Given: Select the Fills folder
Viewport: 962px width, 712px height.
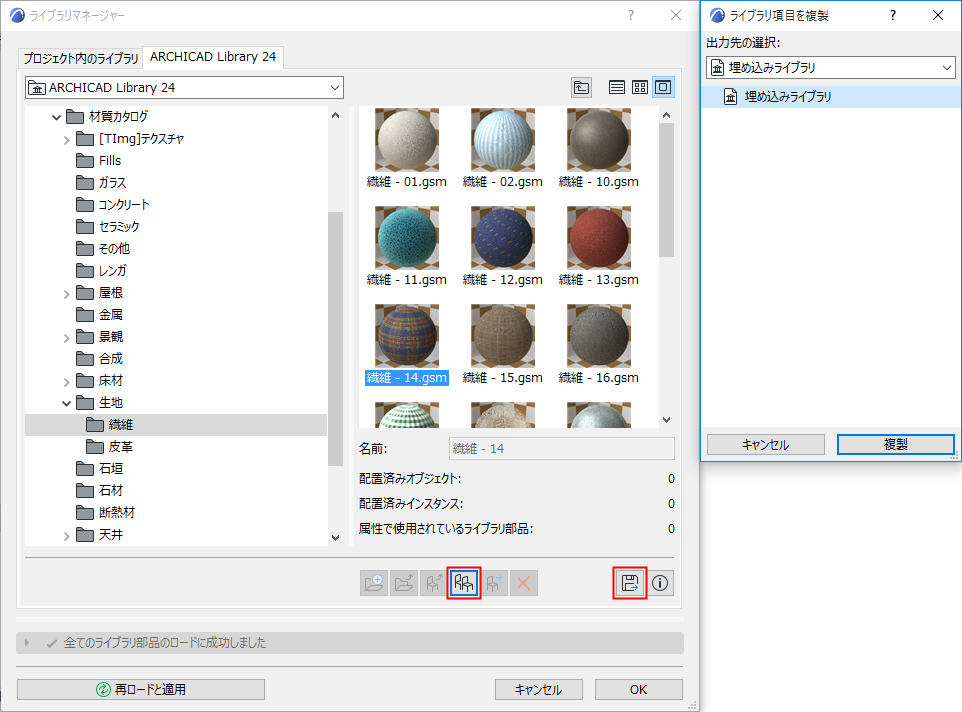Looking at the screenshot, I should [x=99, y=161].
